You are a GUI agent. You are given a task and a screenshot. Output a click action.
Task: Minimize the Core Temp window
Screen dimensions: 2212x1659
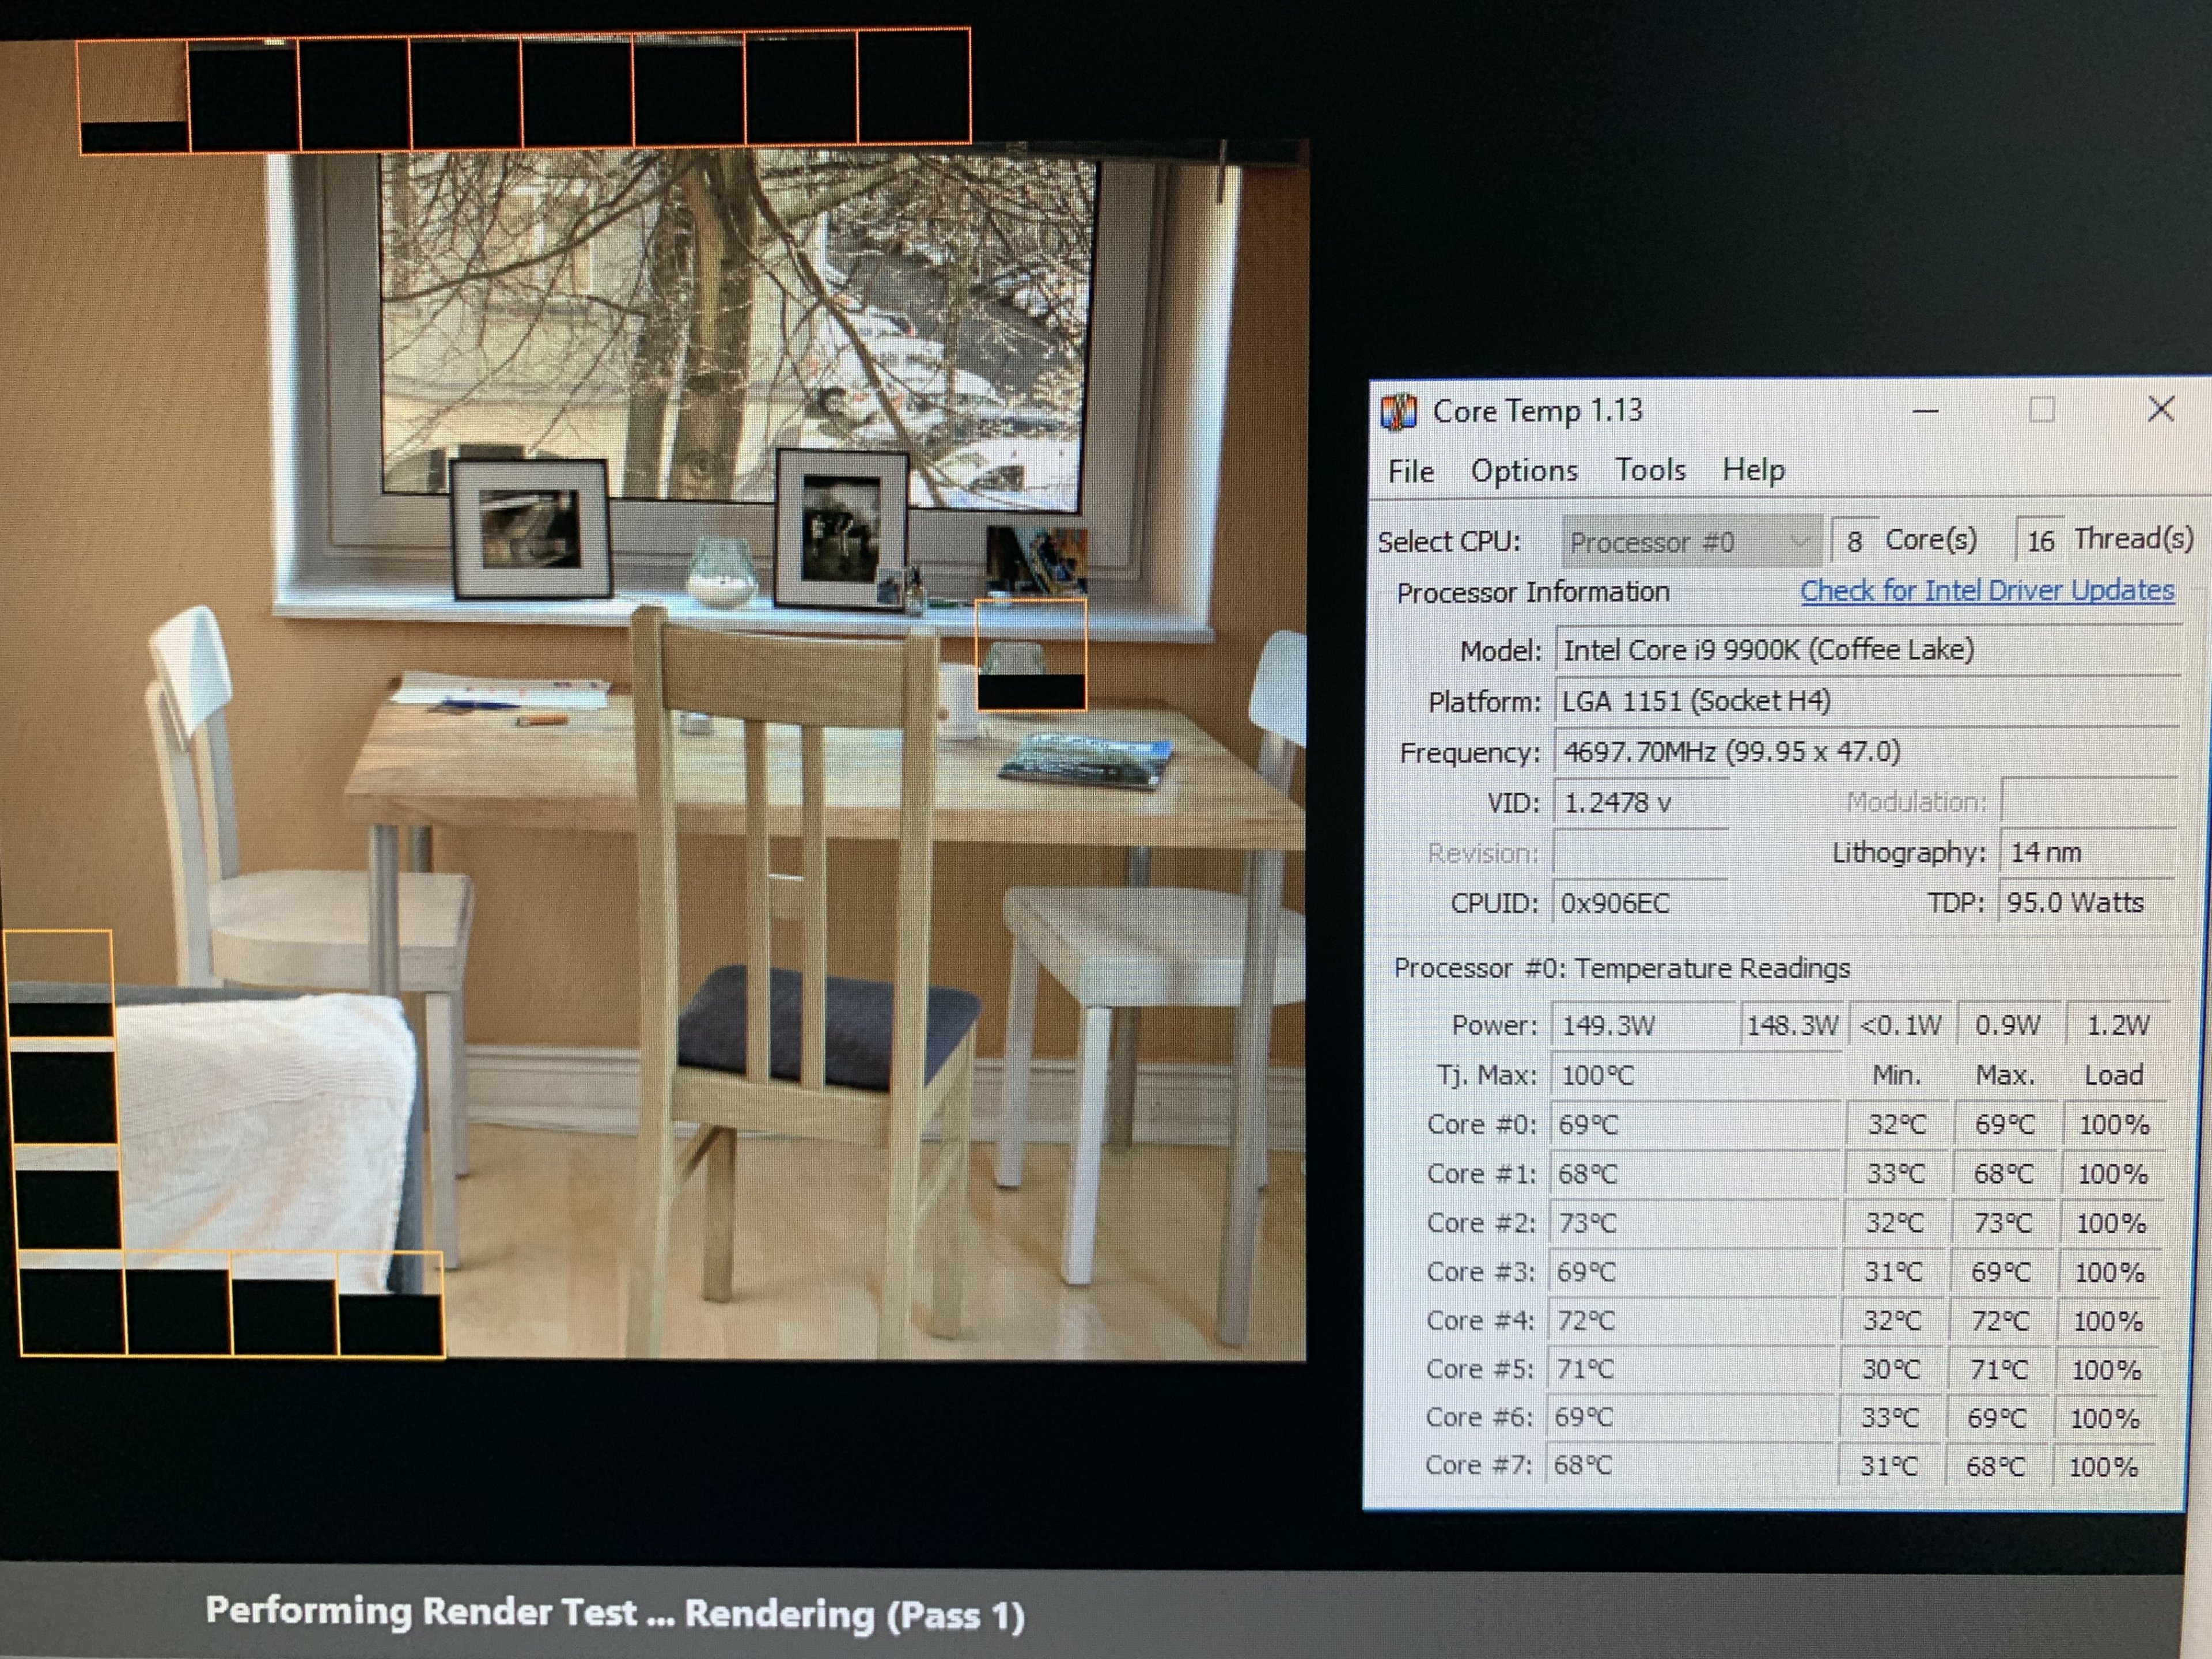click(1925, 411)
